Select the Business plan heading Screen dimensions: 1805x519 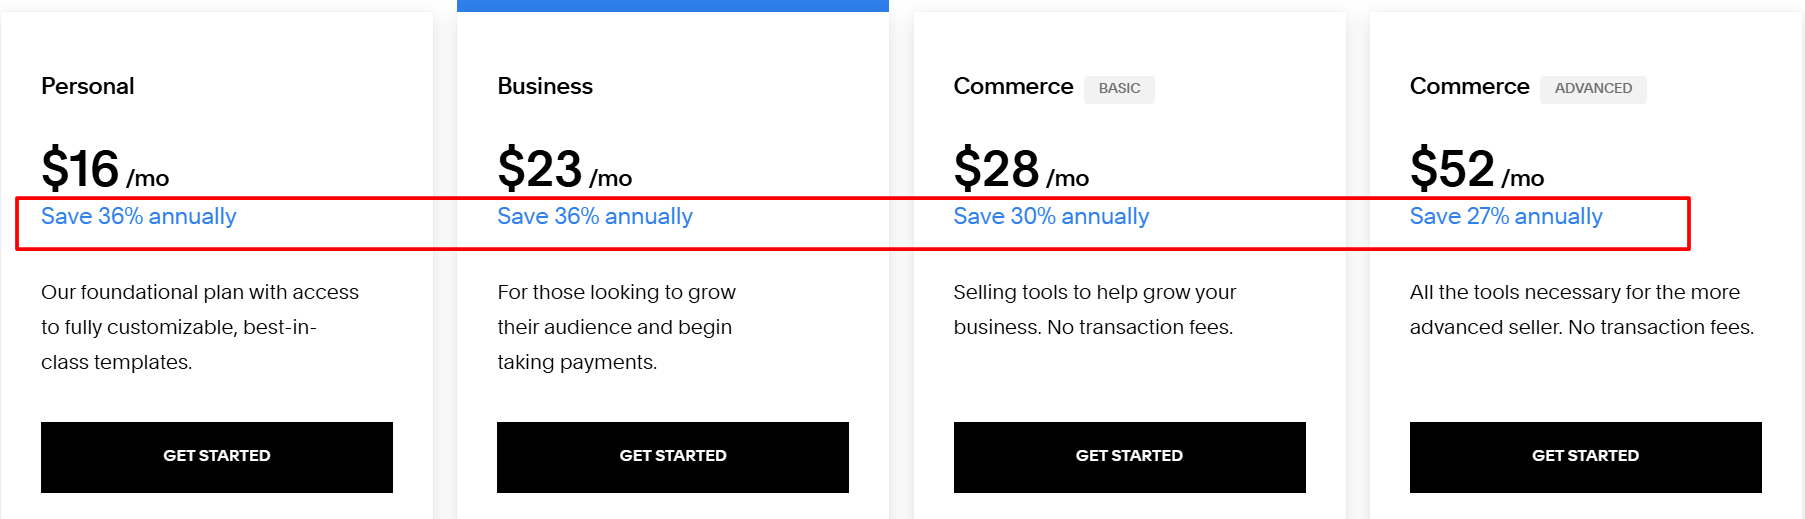(x=545, y=87)
